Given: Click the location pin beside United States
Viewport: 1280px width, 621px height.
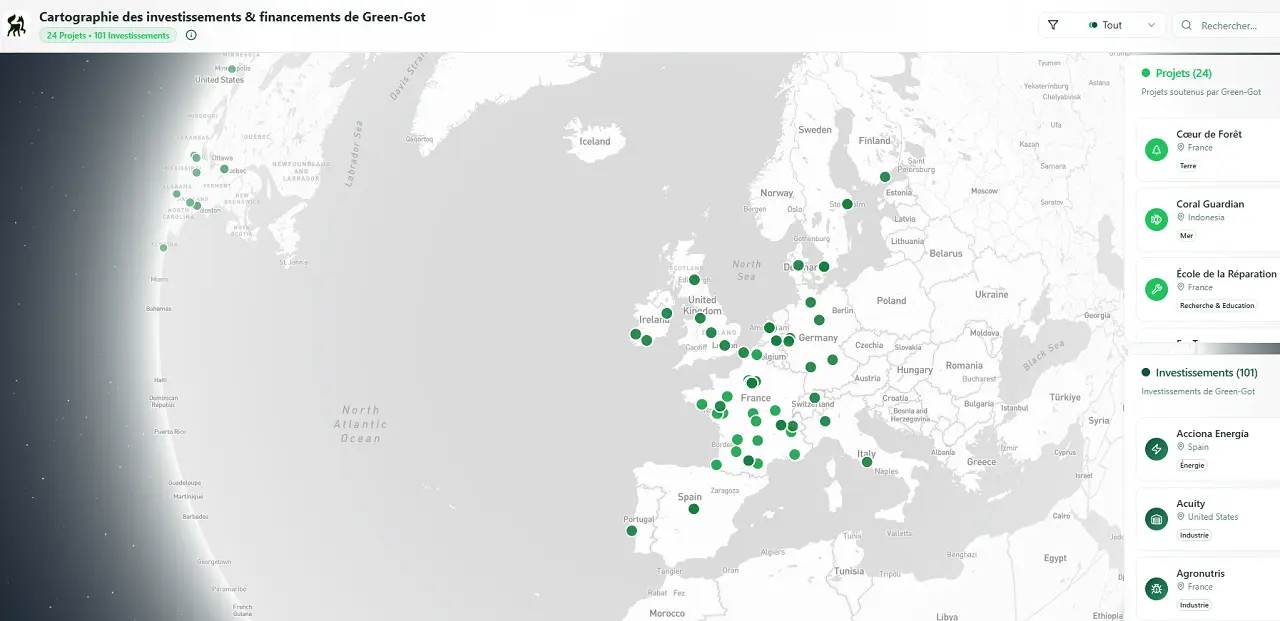Looking at the screenshot, I should 1181,517.
